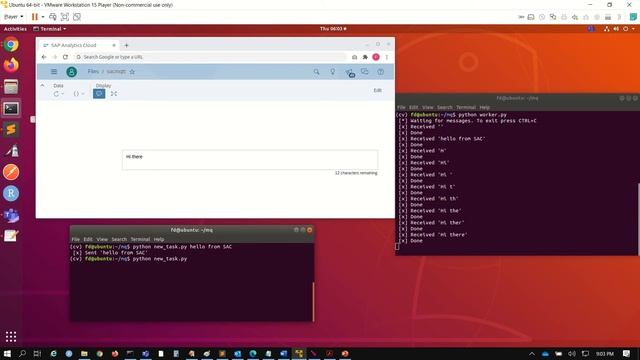
Task: Click the lightbulb icon in SAC header
Action: click(333, 71)
